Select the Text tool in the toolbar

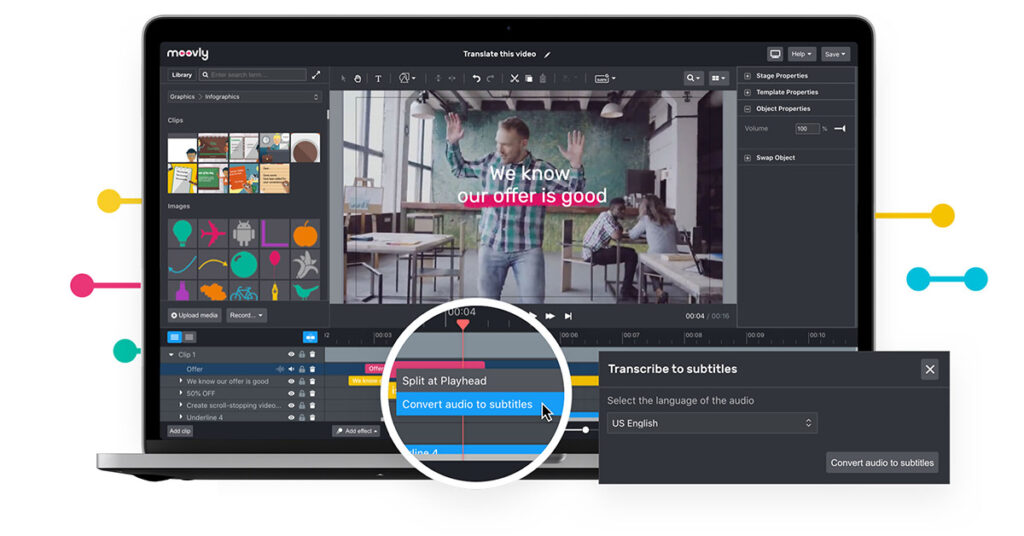pos(378,78)
